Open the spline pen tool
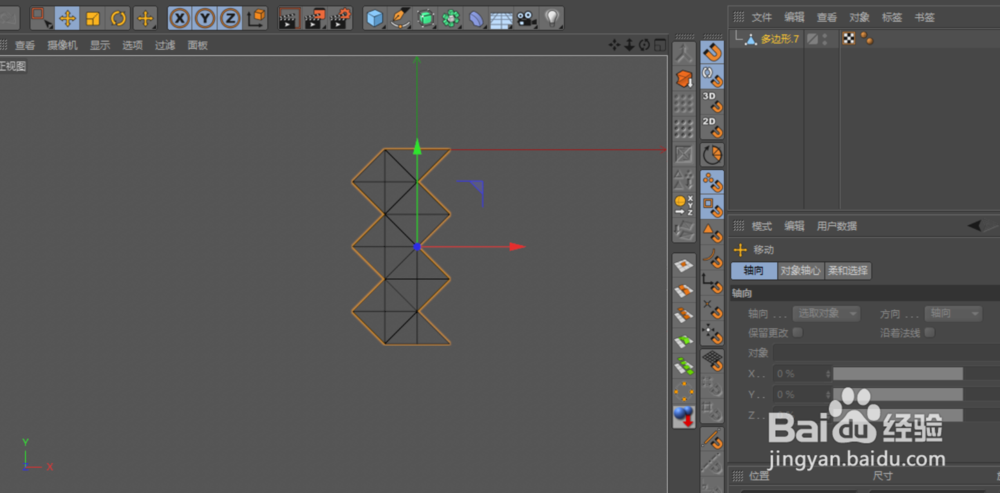Image resolution: width=1000 pixels, height=493 pixels. 401,18
